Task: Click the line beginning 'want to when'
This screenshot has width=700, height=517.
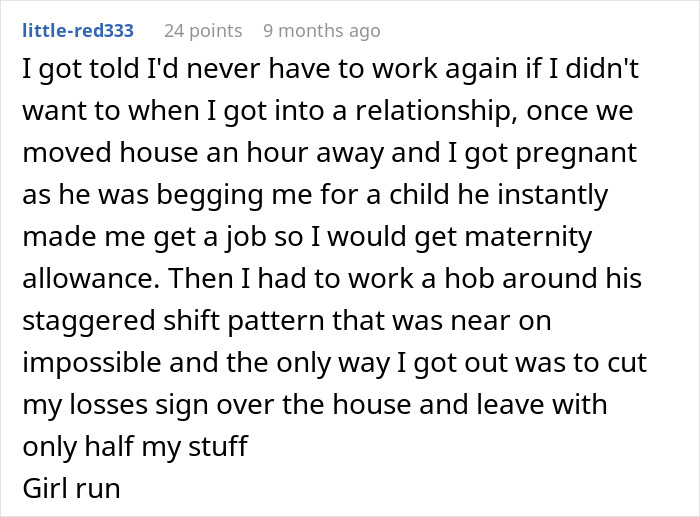Action: [327, 111]
